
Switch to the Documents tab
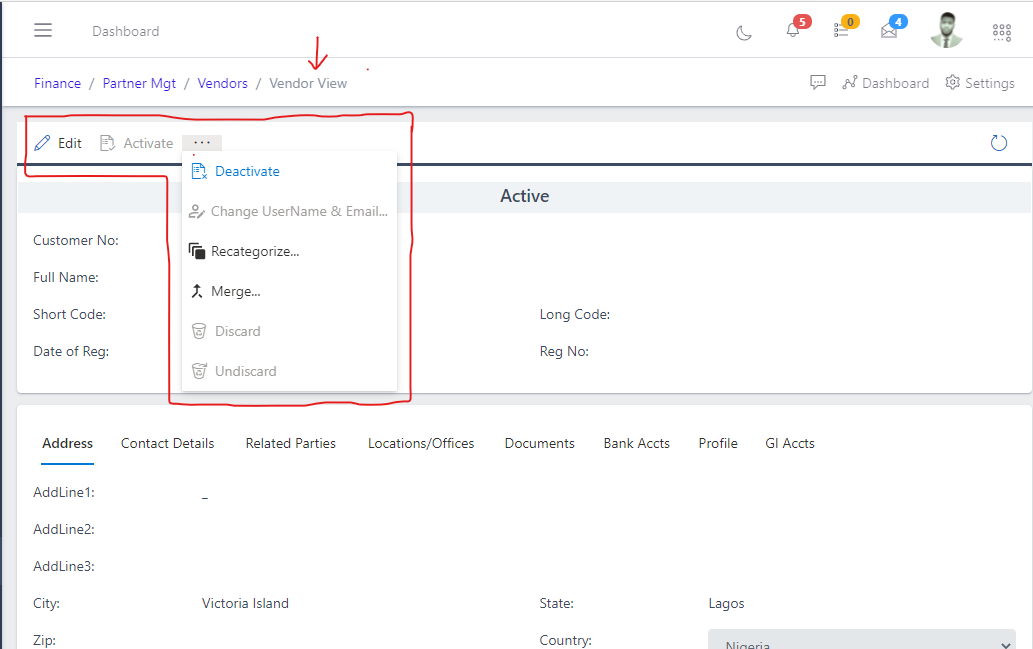539,443
